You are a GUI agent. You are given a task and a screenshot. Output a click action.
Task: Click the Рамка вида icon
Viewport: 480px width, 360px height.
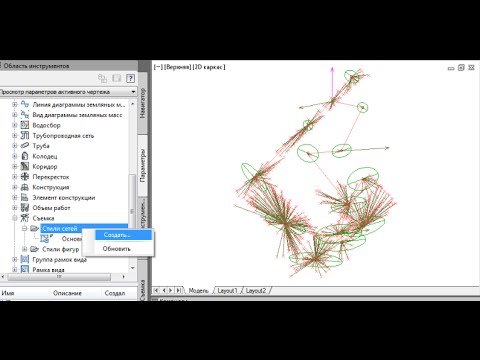[25, 269]
